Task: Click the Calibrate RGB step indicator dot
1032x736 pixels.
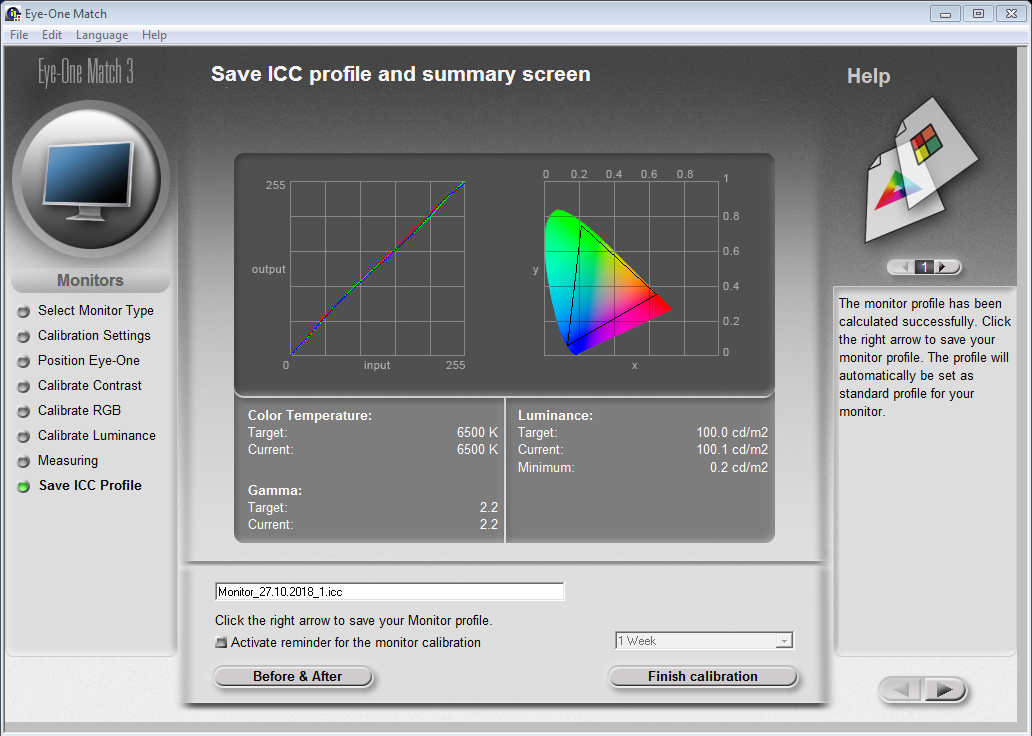Action: tap(24, 411)
